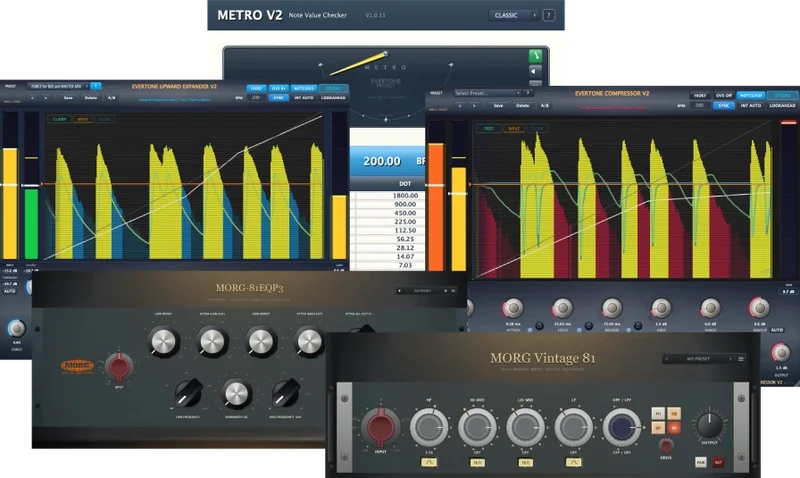Viewport: 800px width, 478px height.
Task: Click the BPM field in Upward Expander
Action: click(x=256, y=97)
